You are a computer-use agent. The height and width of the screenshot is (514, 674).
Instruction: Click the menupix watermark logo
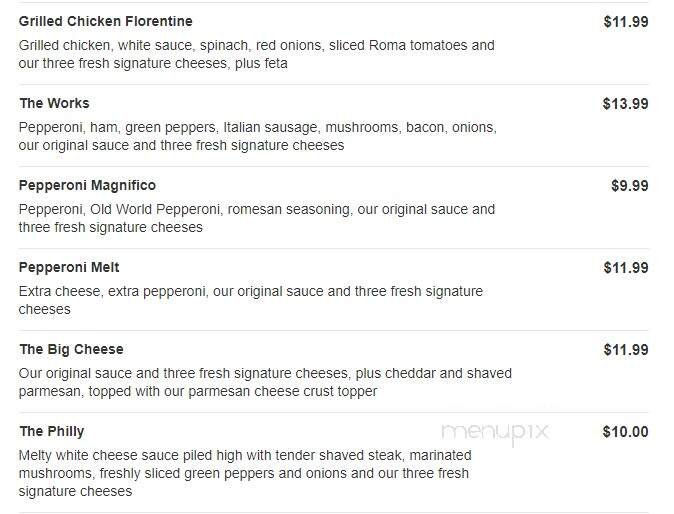(x=494, y=432)
